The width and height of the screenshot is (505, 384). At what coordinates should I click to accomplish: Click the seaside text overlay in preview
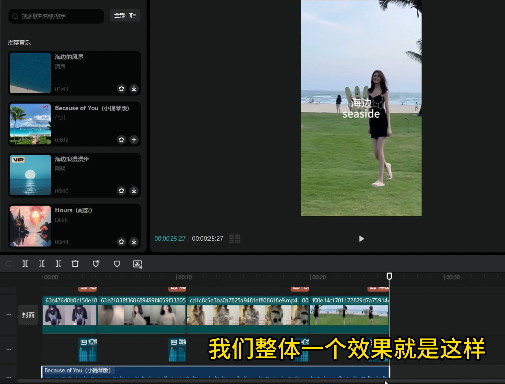[x=361, y=114]
